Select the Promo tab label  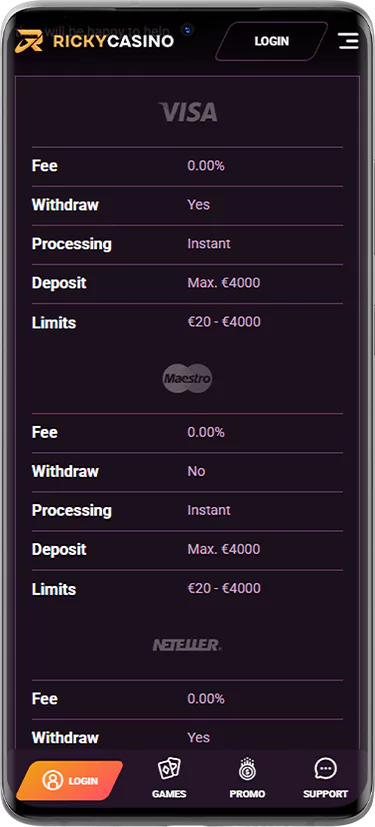point(247,794)
